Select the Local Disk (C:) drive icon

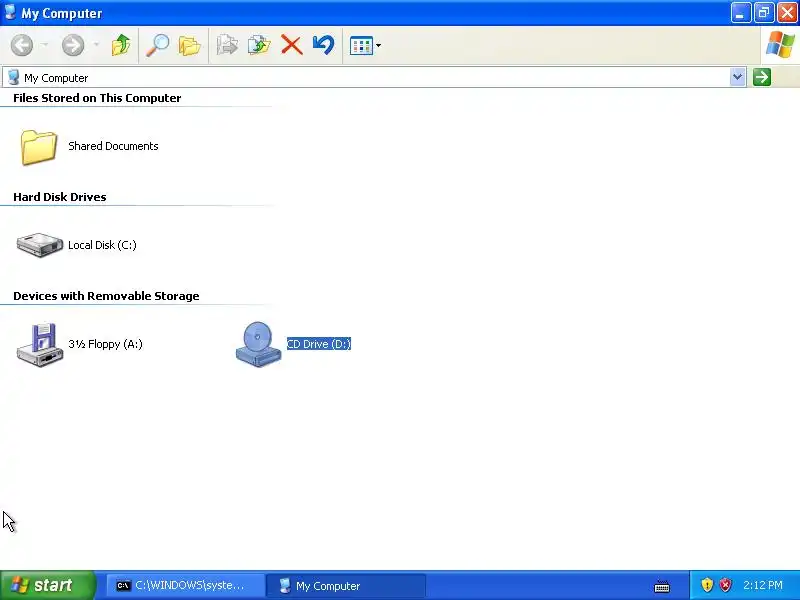click(40, 245)
